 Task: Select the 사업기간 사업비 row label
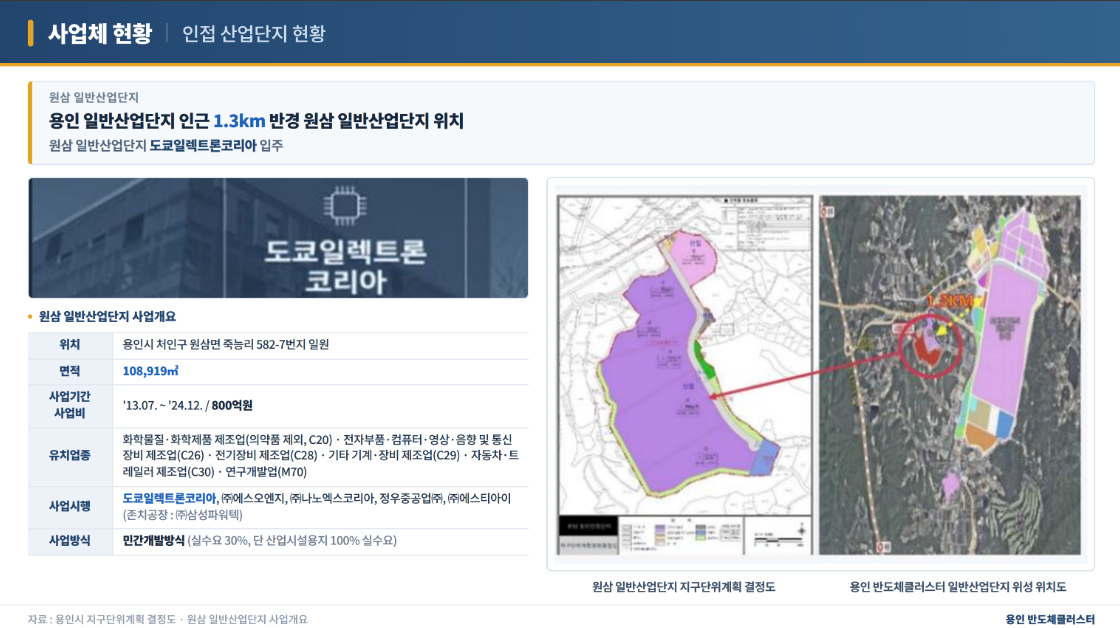click(69, 405)
